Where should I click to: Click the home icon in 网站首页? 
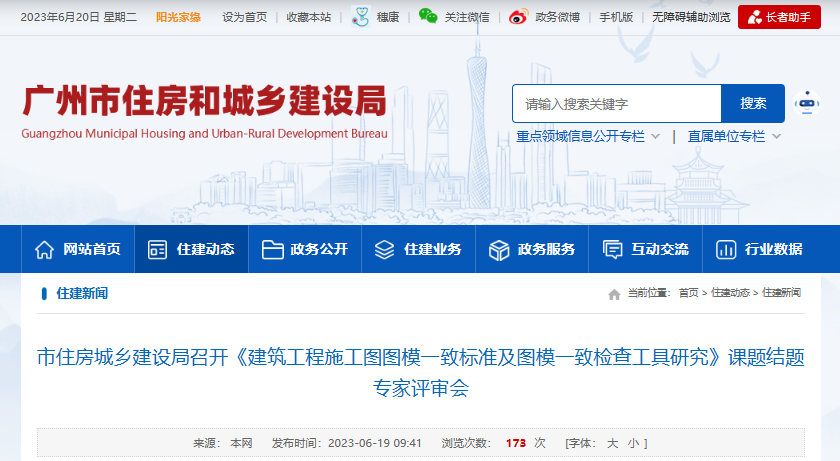44,249
